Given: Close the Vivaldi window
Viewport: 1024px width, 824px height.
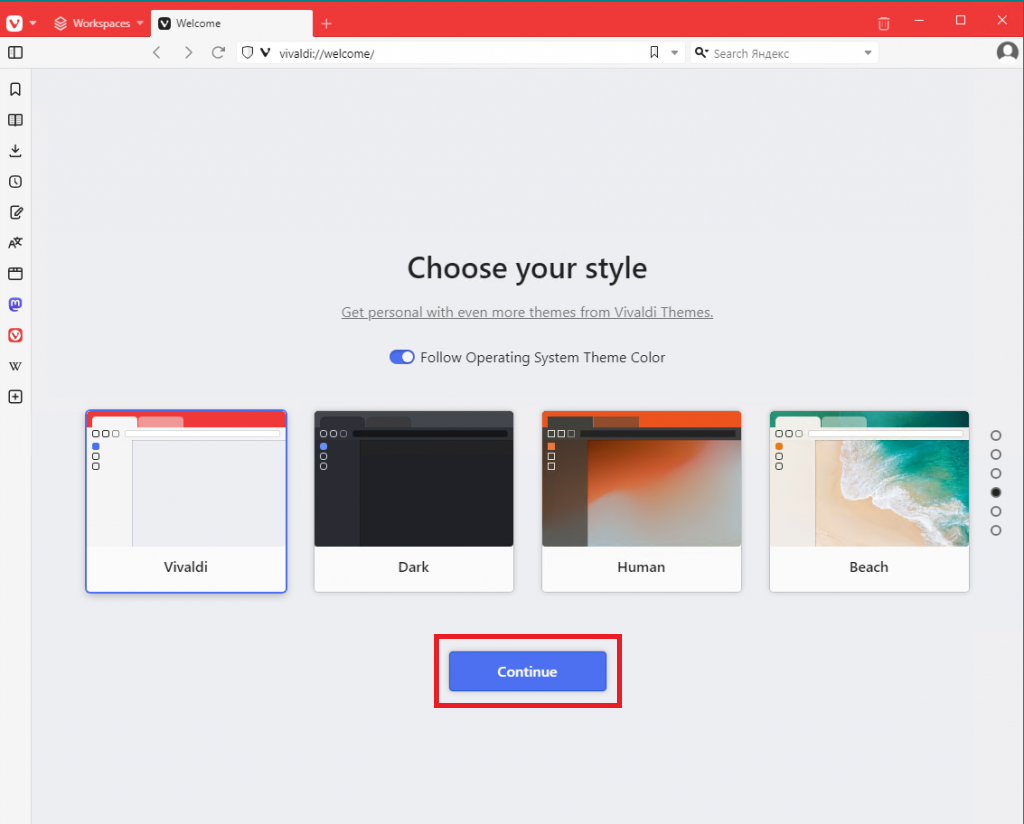Looking at the screenshot, I should (x=1002, y=20).
